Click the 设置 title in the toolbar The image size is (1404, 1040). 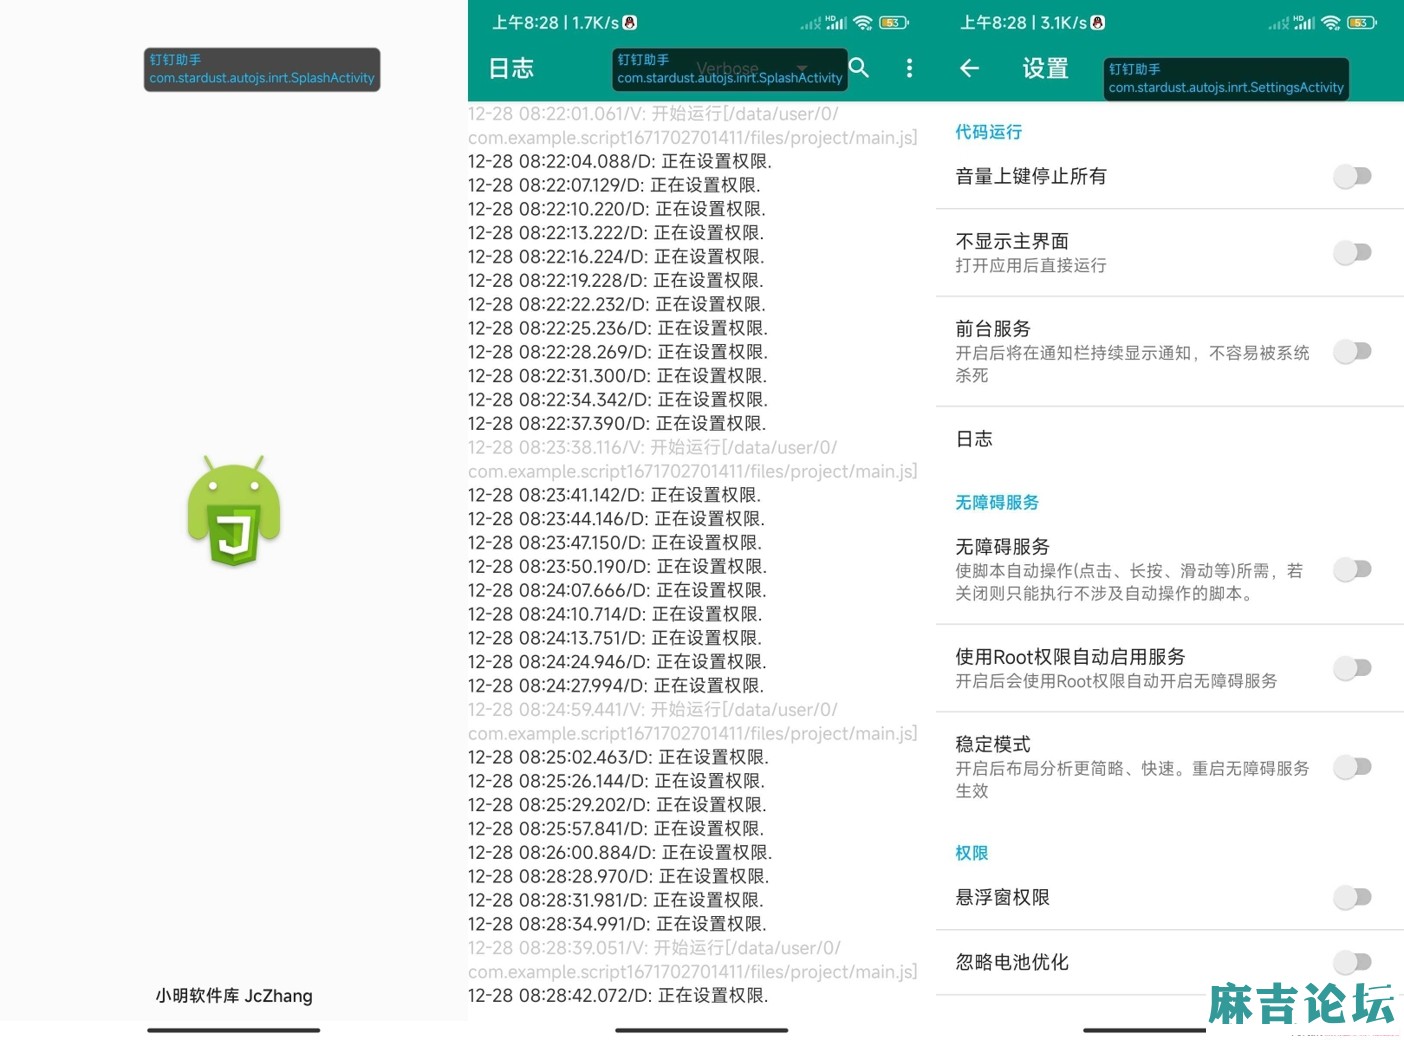point(1046,69)
